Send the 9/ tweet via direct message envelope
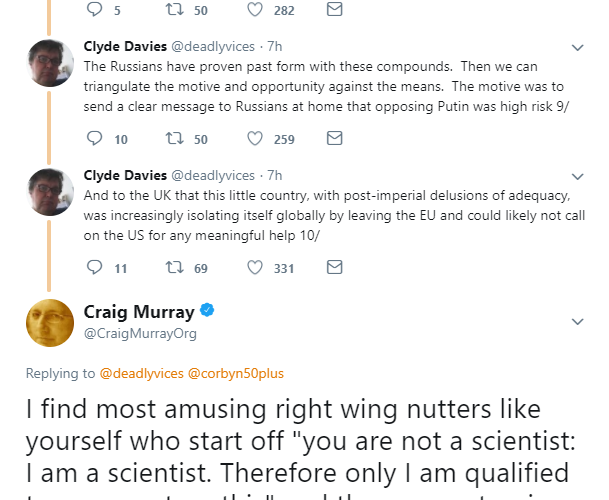Screen dimensions: 609x500 tap(335, 139)
